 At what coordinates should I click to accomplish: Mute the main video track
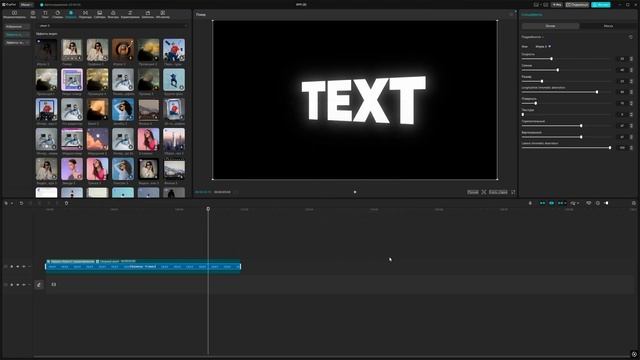coord(24,284)
